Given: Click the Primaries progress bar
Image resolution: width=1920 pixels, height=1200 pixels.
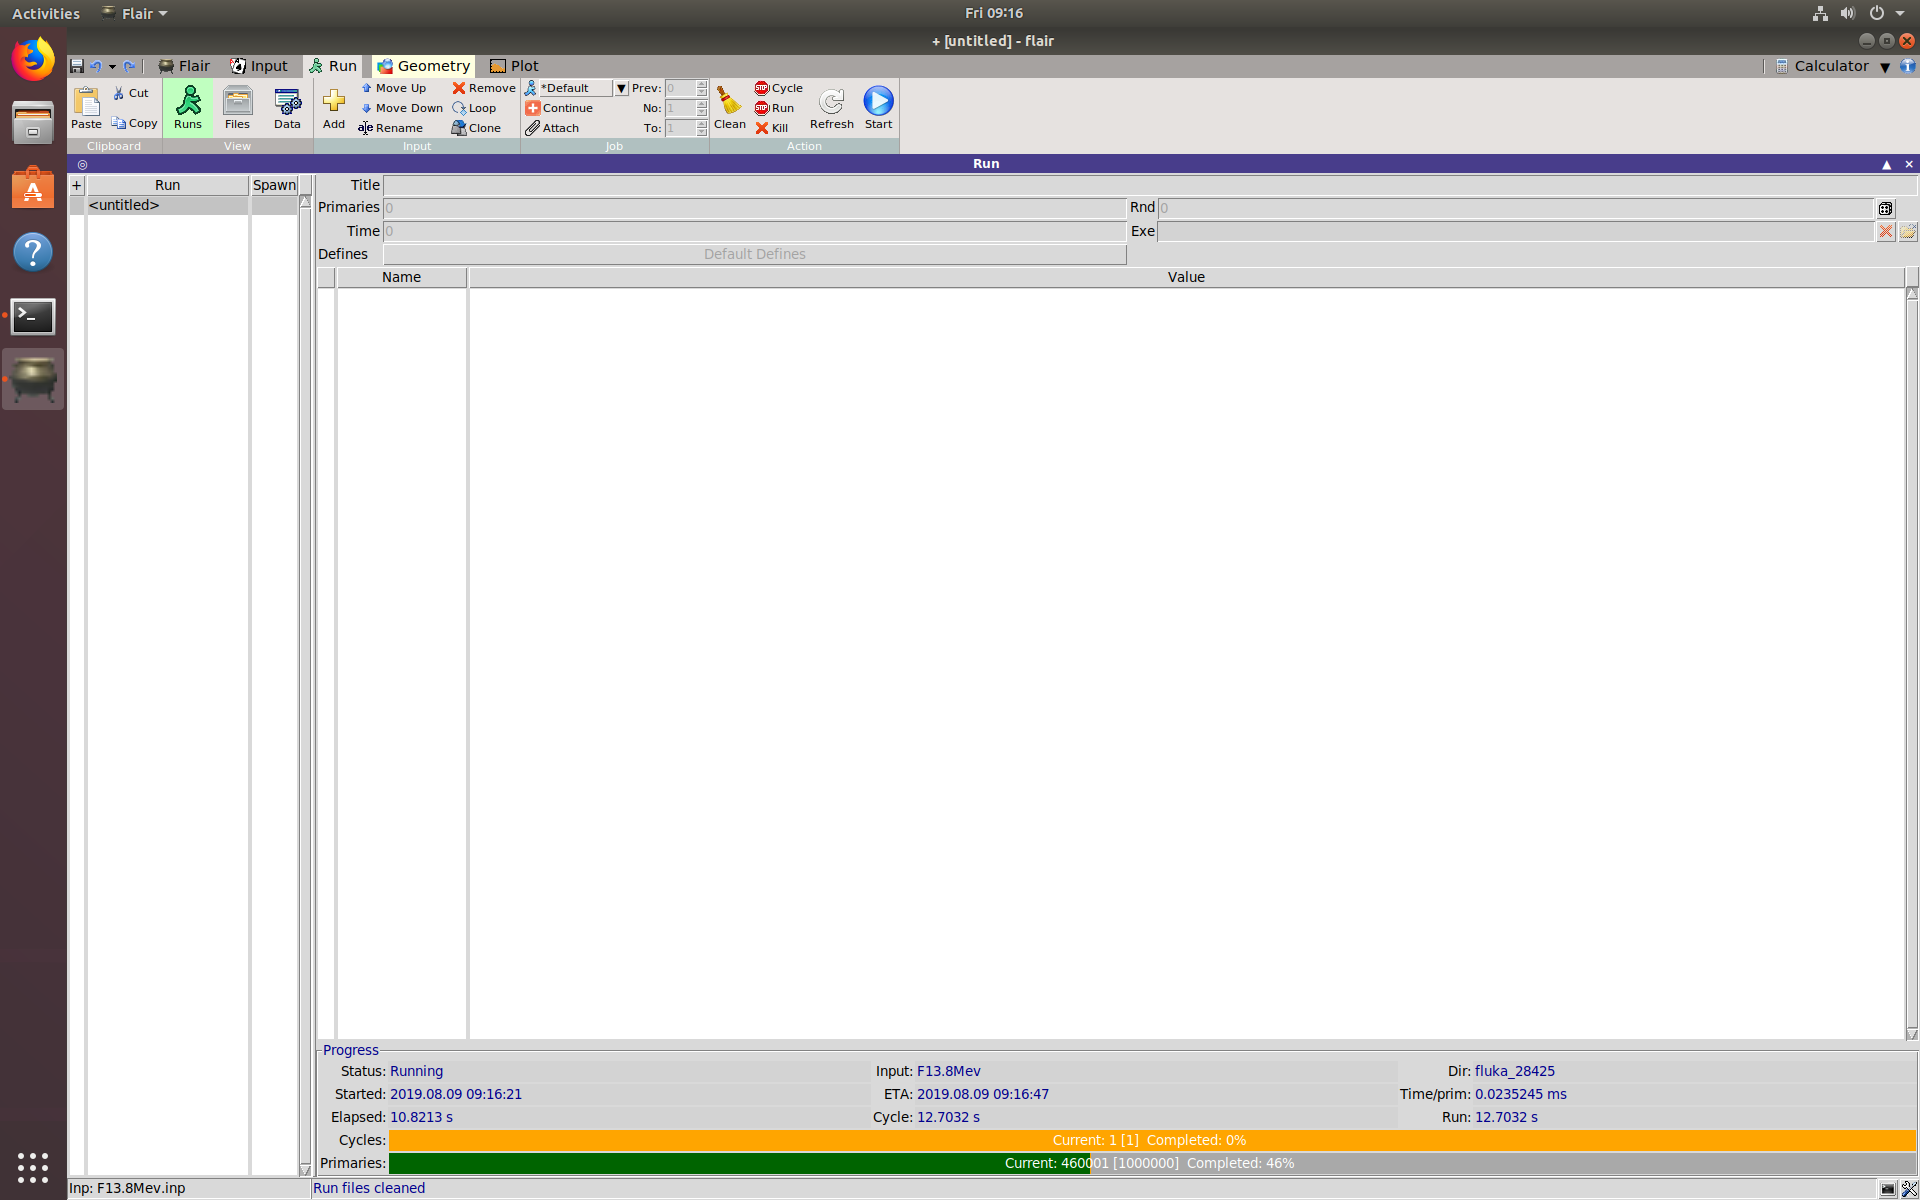Looking at the screenshot, I should 1152,1163.
